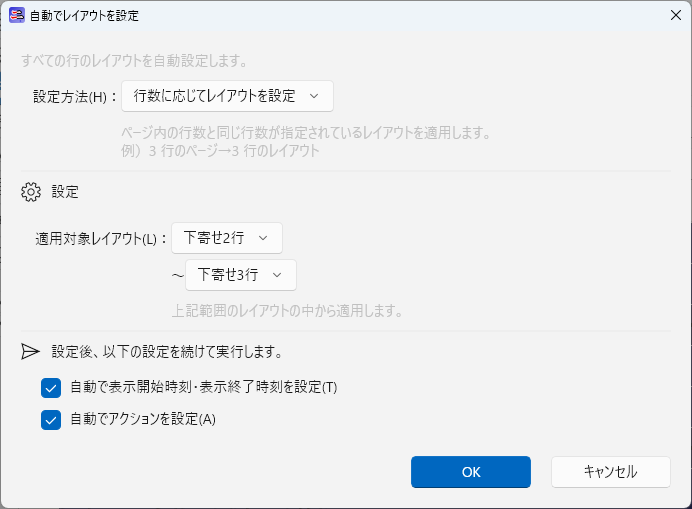Click the 適用対象レイアウト(L) label
This screenshot has width=692, height=509.
96,239
